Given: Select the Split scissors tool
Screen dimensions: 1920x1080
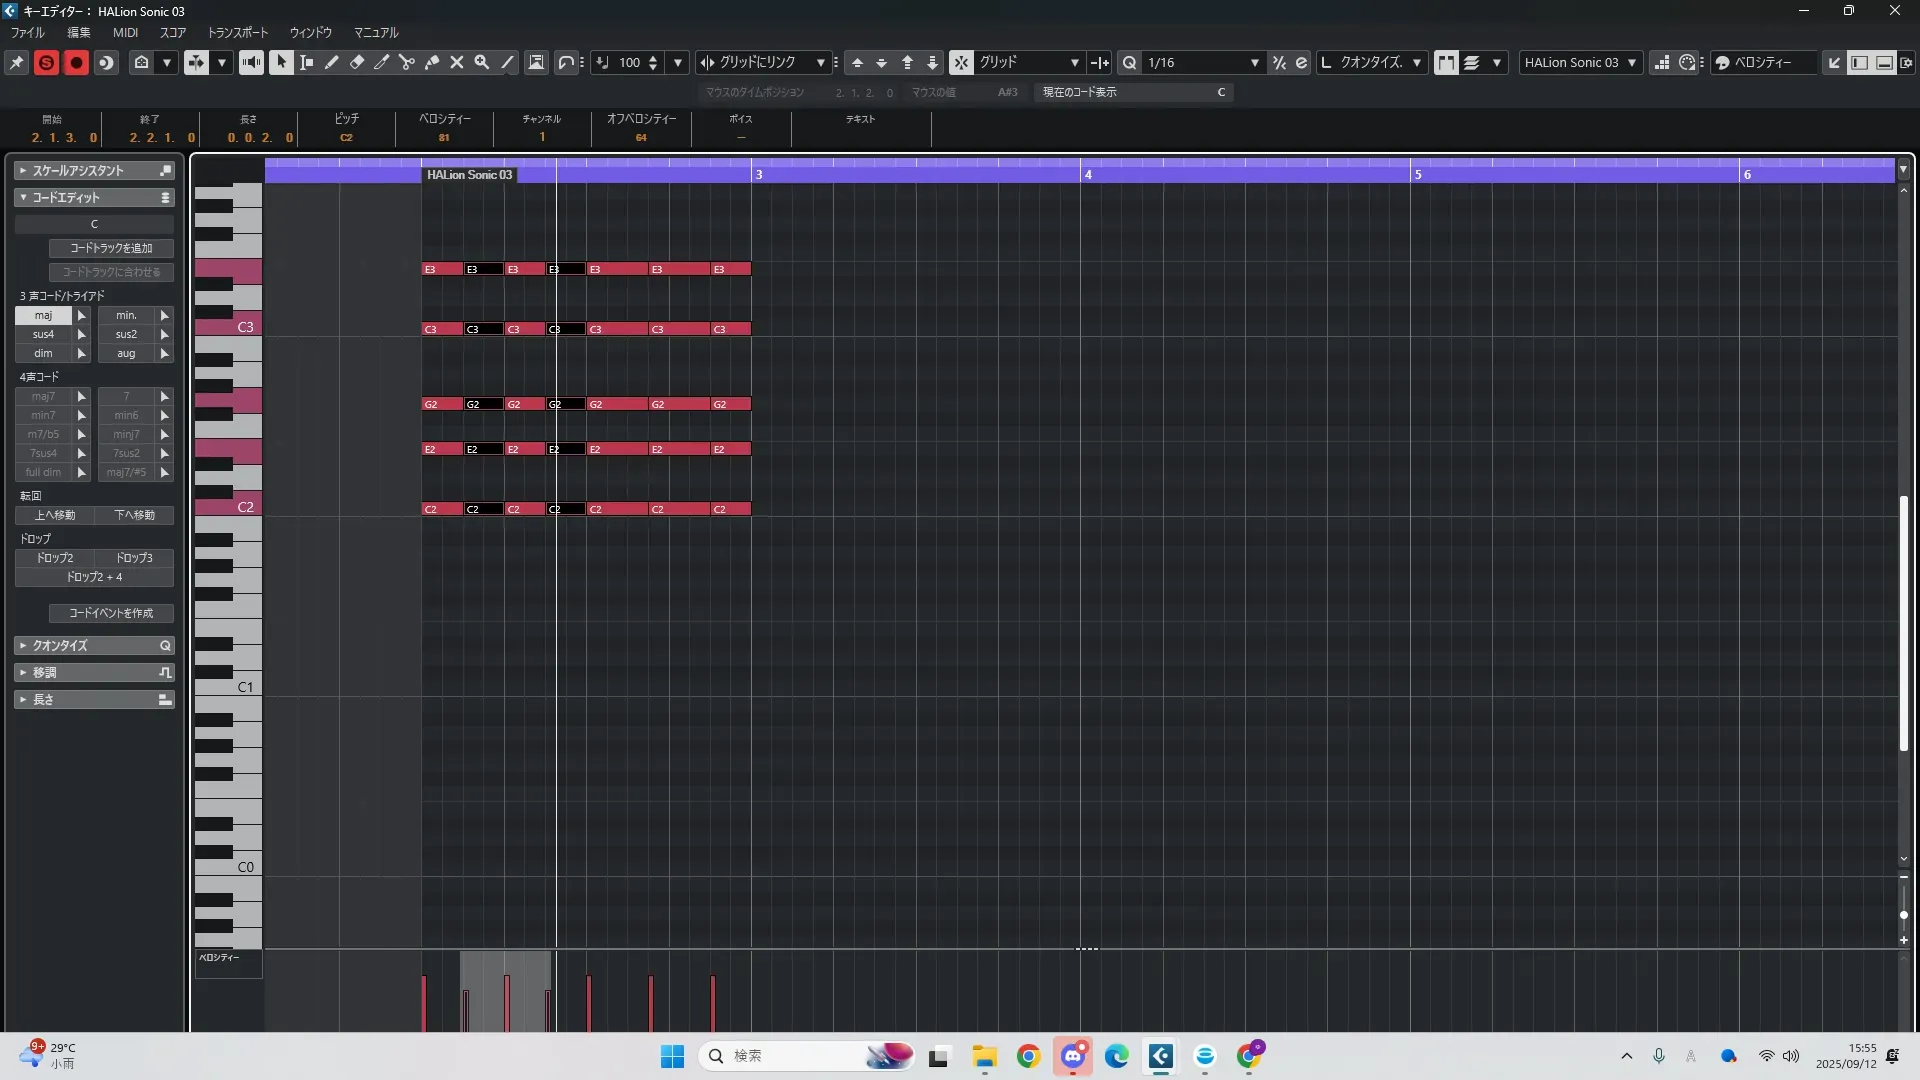Looking at the screenshot, I should point(407,62).
